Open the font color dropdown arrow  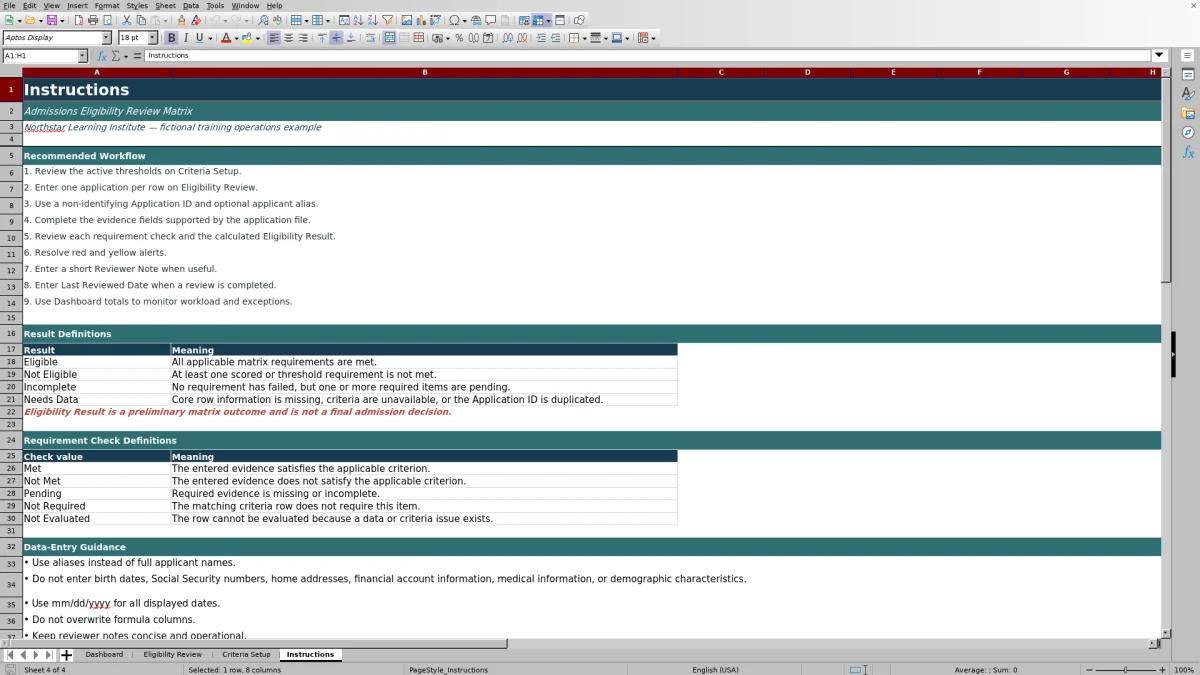[x=237, y=38]
